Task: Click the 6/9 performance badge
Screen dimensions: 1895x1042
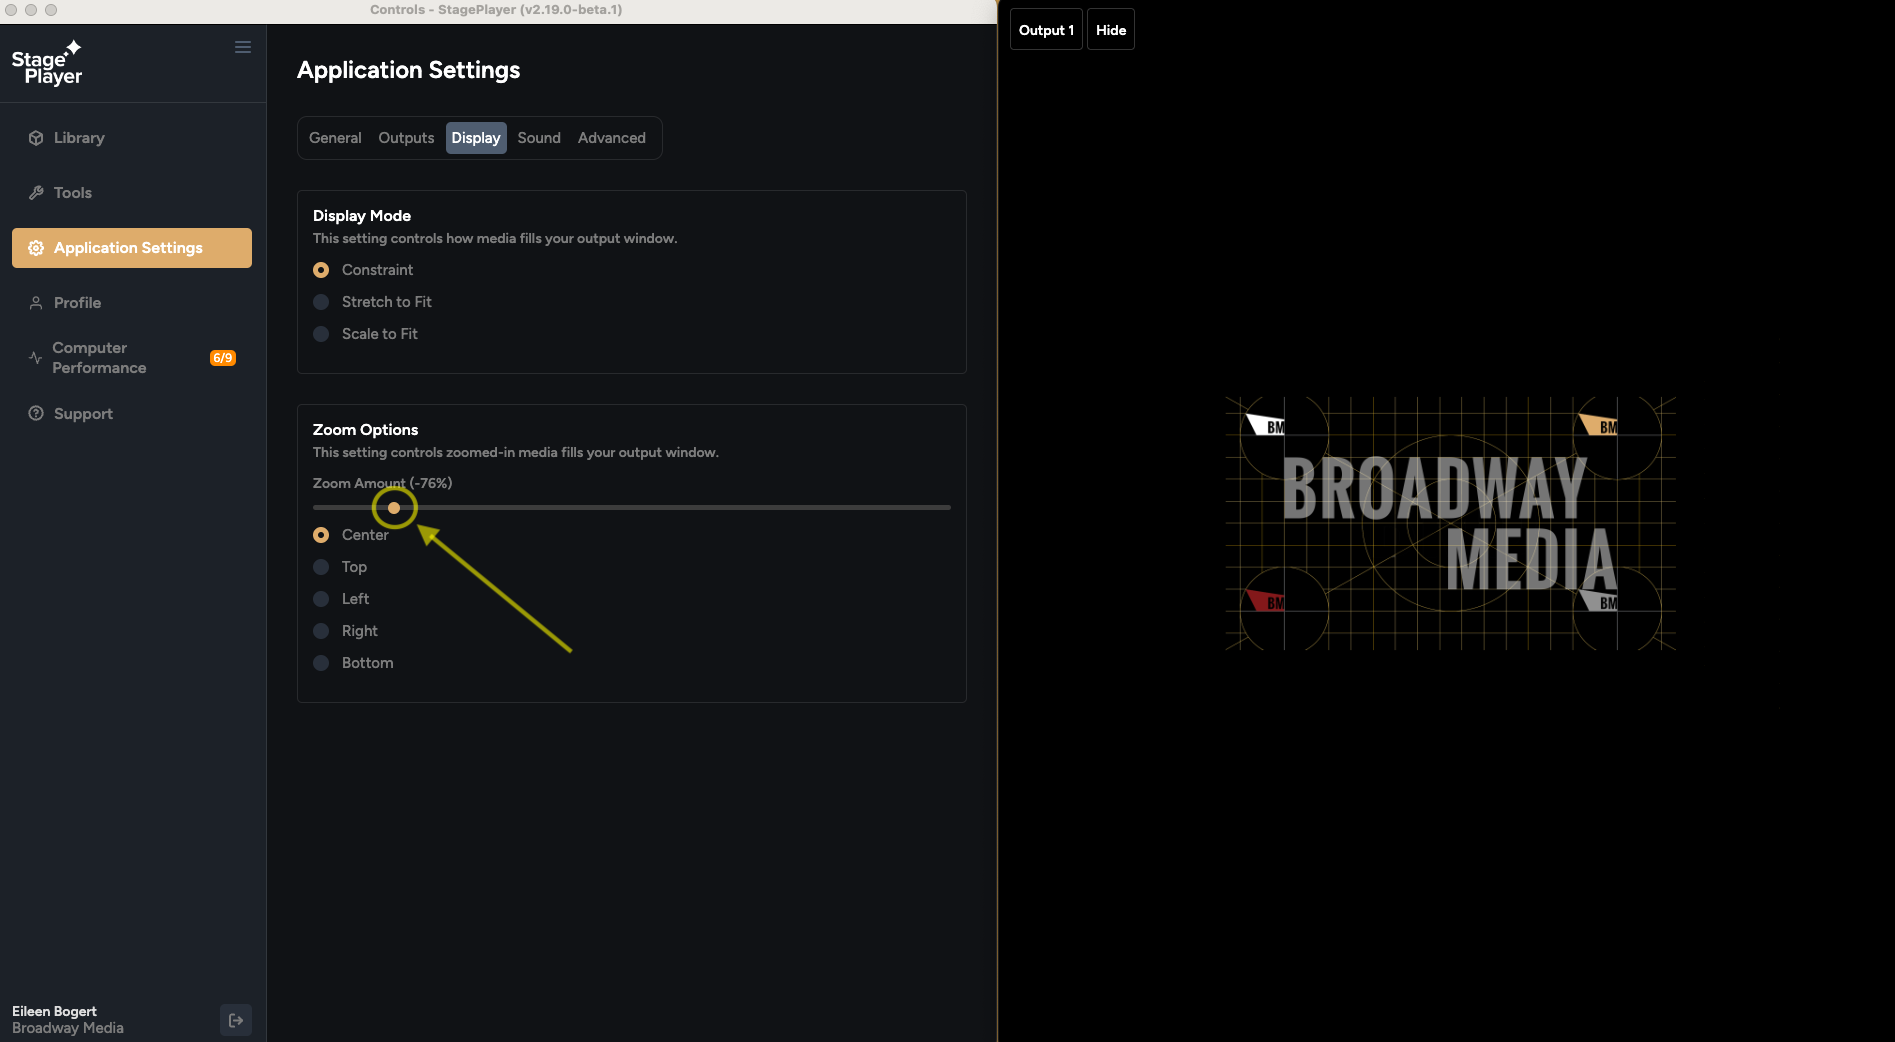Action: (x=223, y=358)
